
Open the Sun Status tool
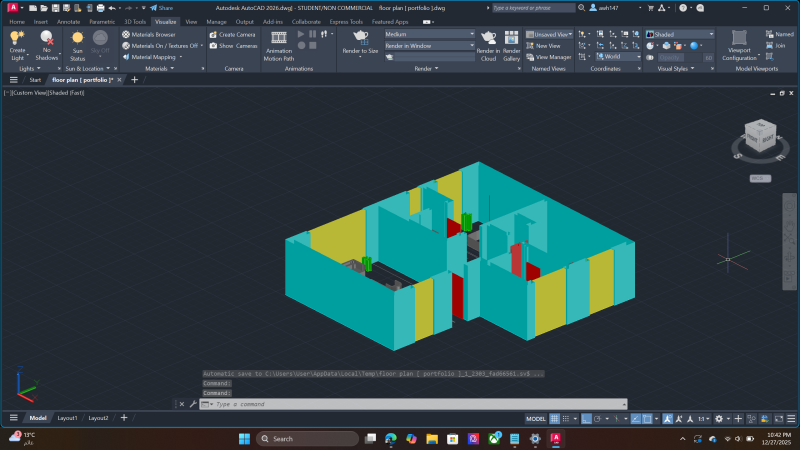click(x=77, y=41)
